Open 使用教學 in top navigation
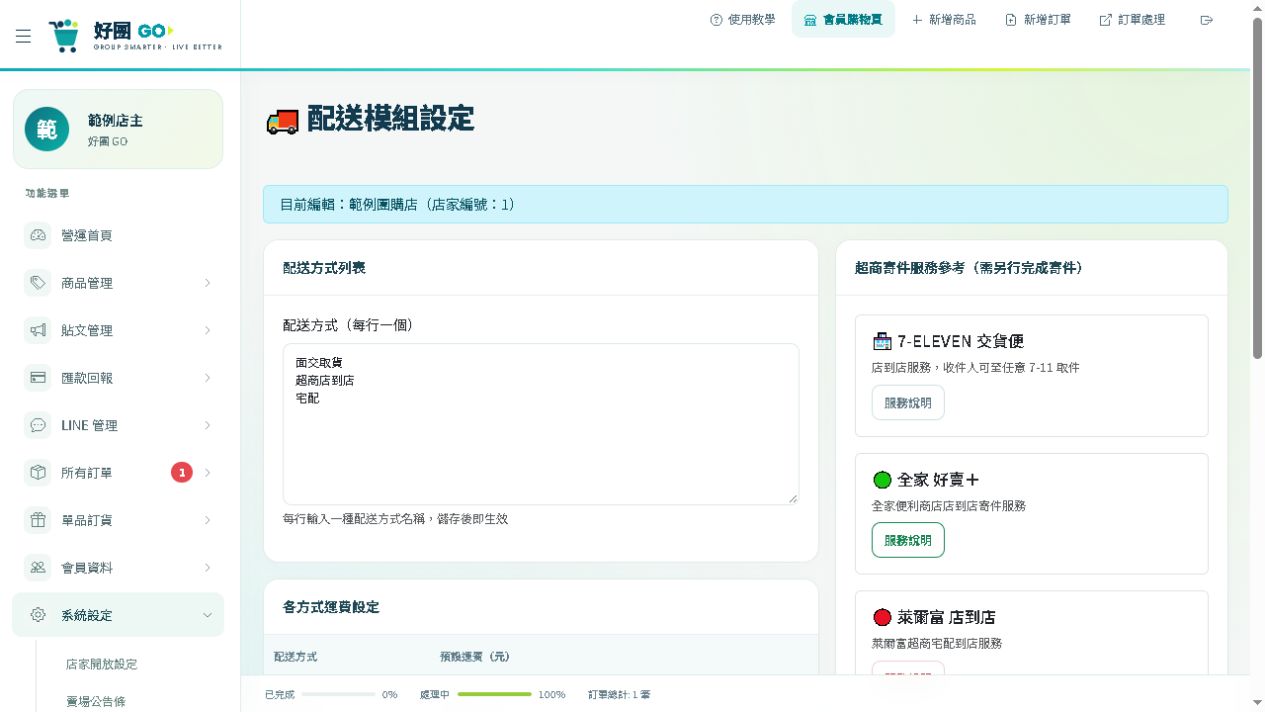1265x712 pixels. [742, 20]
